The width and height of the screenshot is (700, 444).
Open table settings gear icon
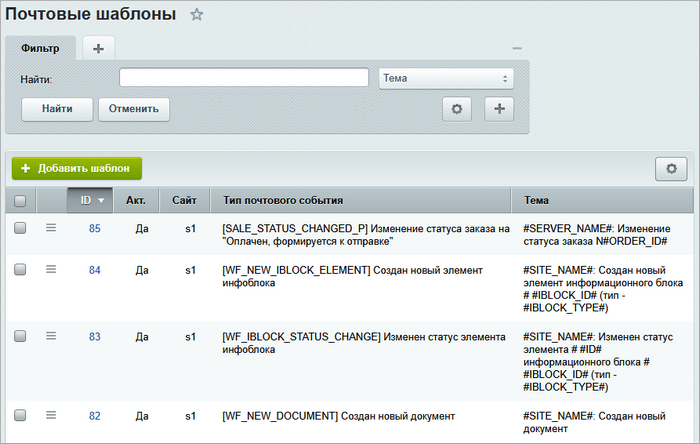pyautogui.click(x=671, y=169)
